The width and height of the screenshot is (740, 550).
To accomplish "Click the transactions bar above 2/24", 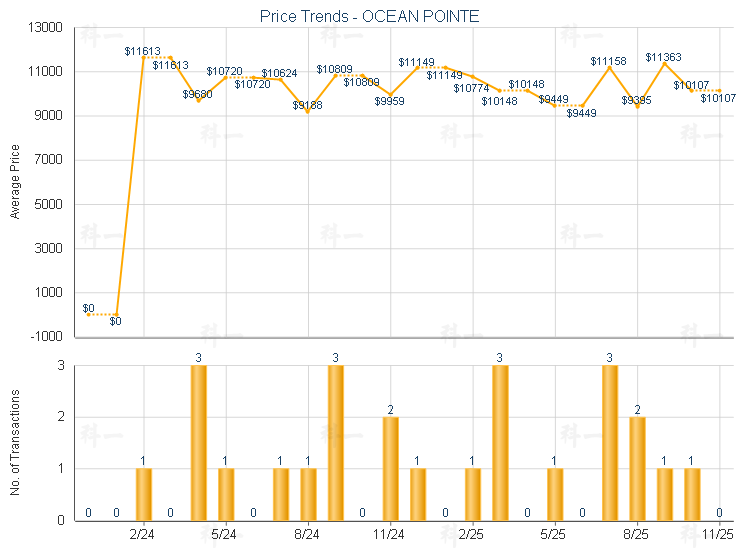I will pyautogui.click(x=144, y=493).
